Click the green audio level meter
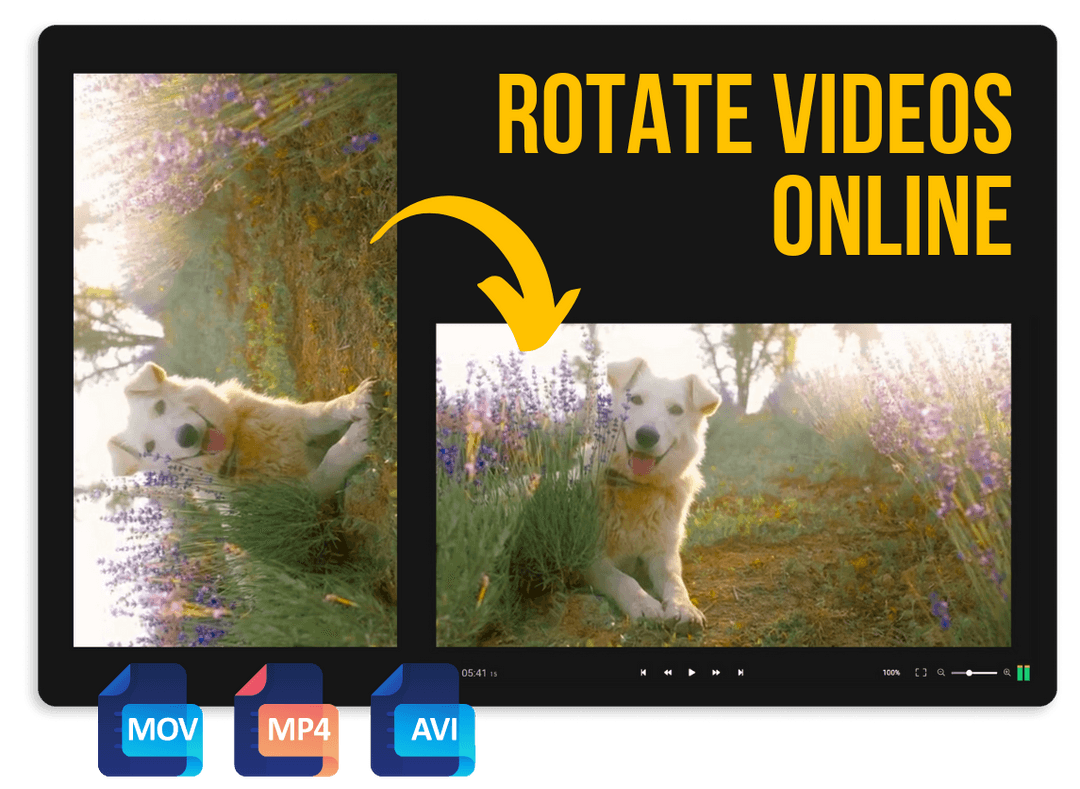Screen dimensions: 1080x789 (1022, 673)
